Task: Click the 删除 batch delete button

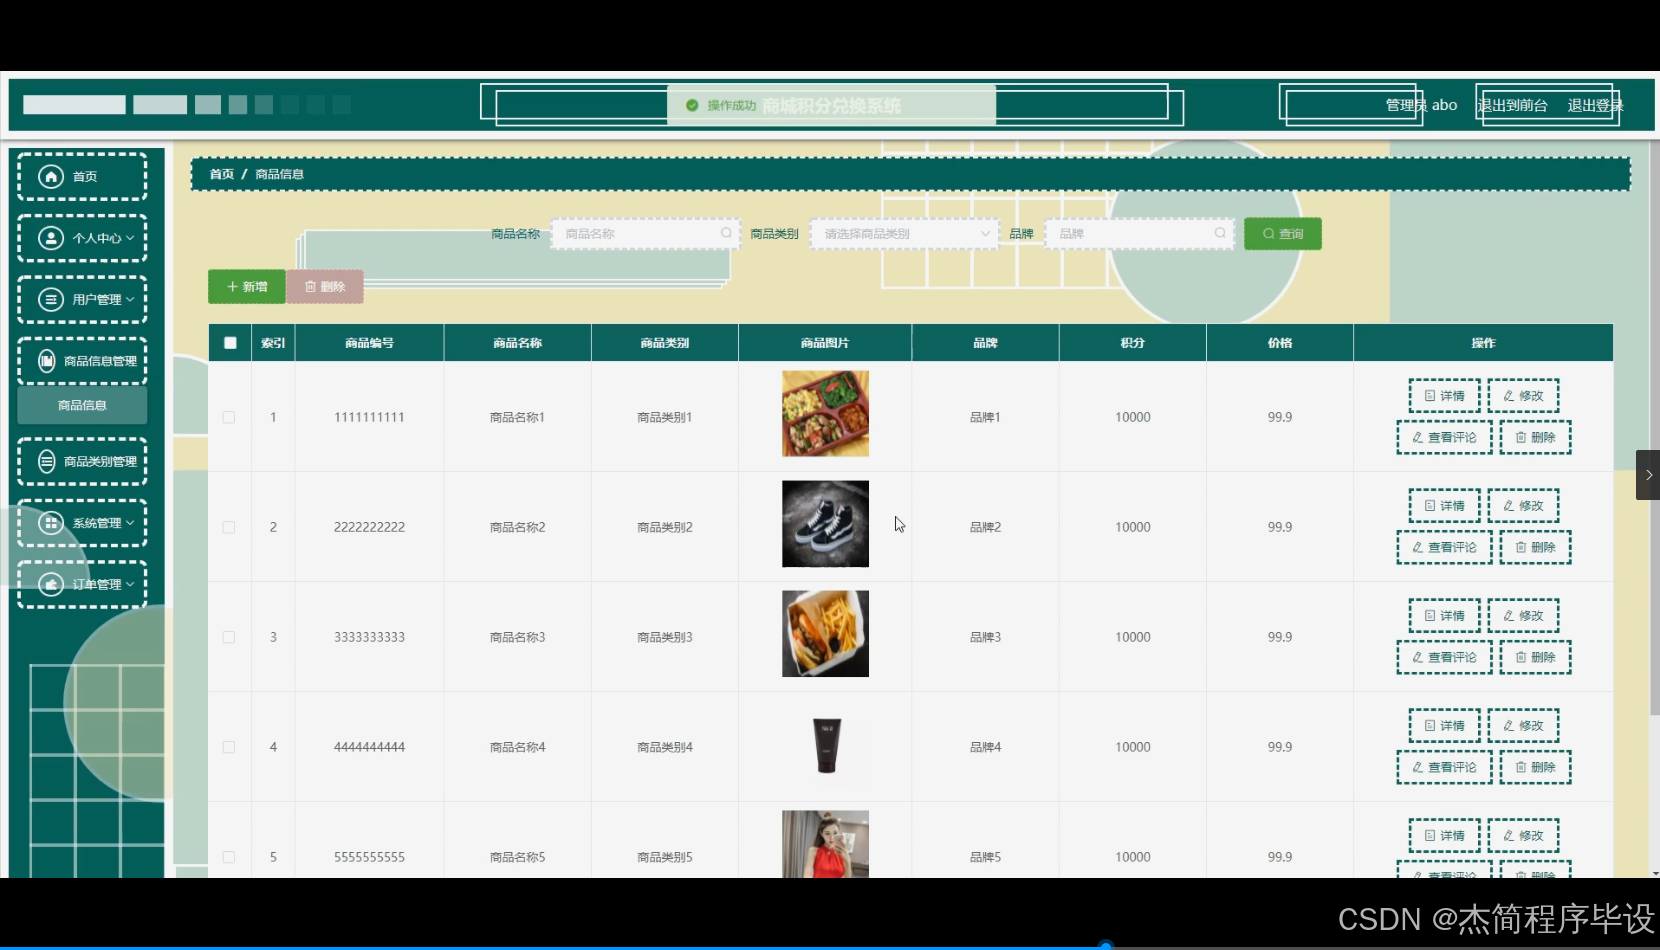Action: tap(325, 287)
